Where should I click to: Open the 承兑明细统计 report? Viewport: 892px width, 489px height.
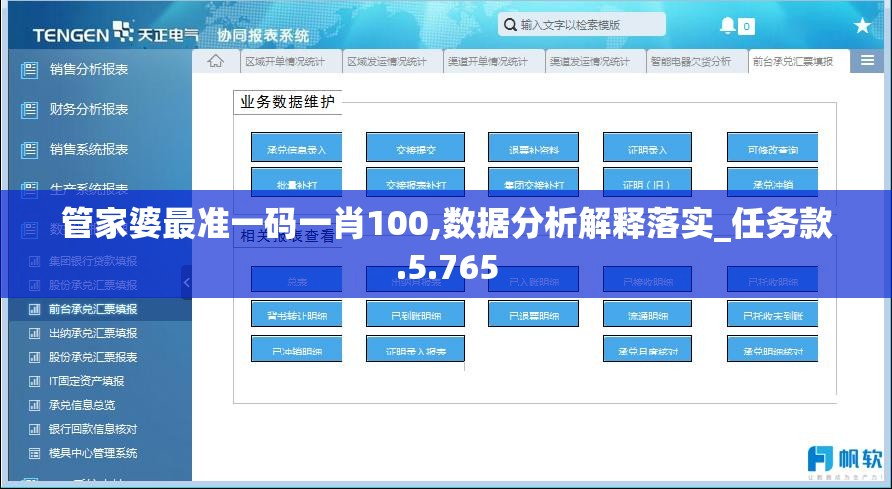click(x=773, y=349)
